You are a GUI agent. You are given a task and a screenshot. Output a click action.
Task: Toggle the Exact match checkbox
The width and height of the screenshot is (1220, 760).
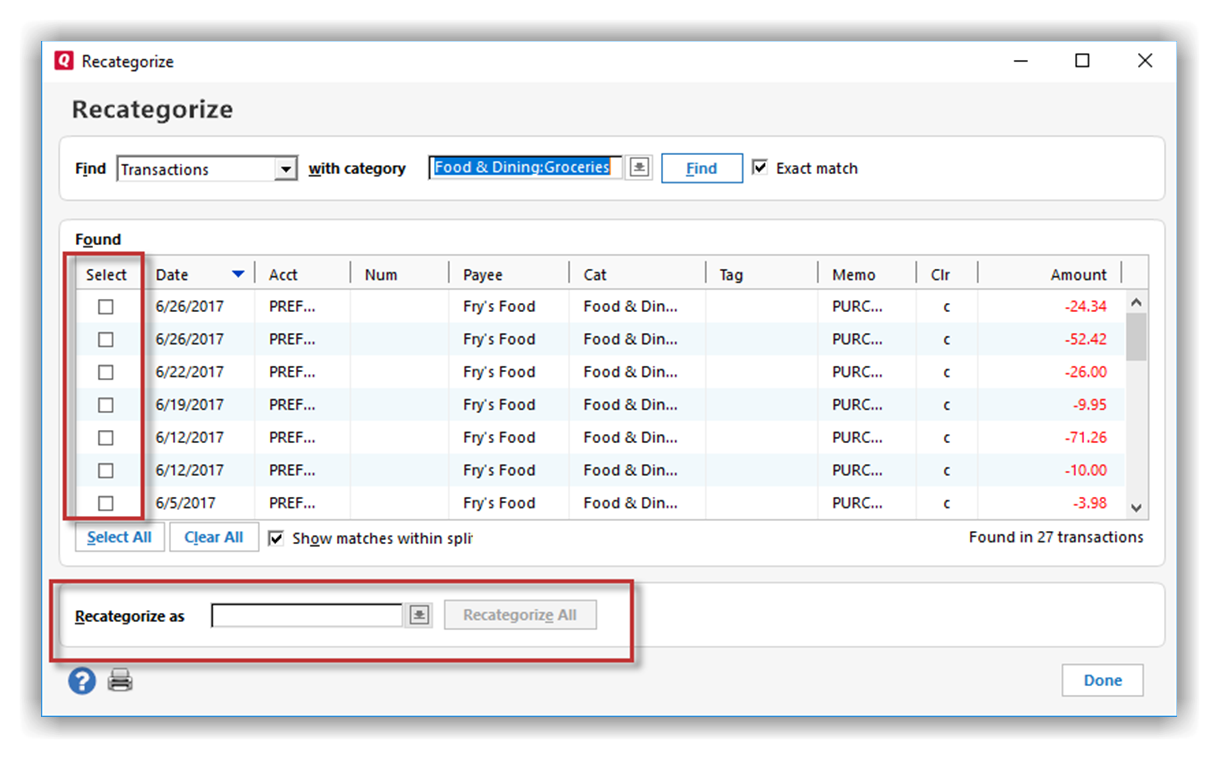point(761,168)
